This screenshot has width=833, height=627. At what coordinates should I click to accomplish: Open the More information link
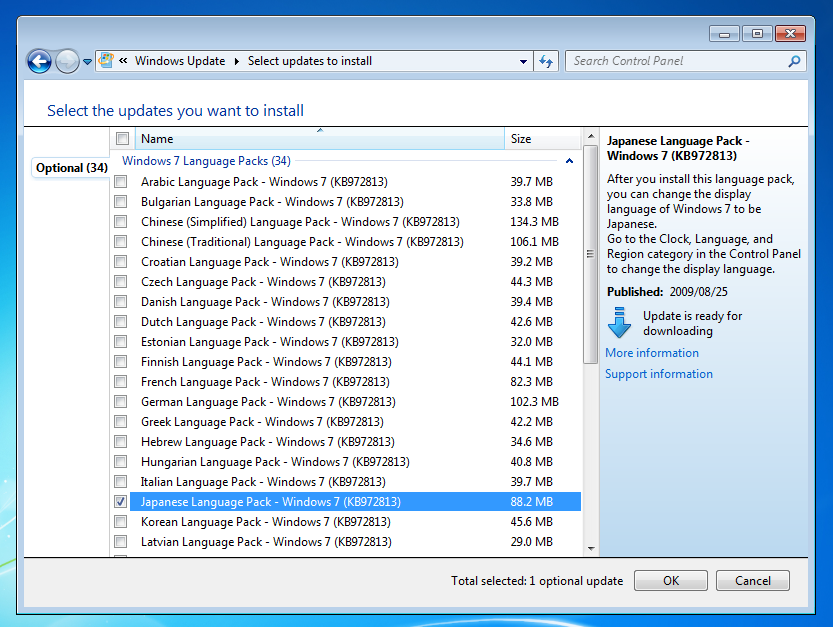tap(651, 352)
